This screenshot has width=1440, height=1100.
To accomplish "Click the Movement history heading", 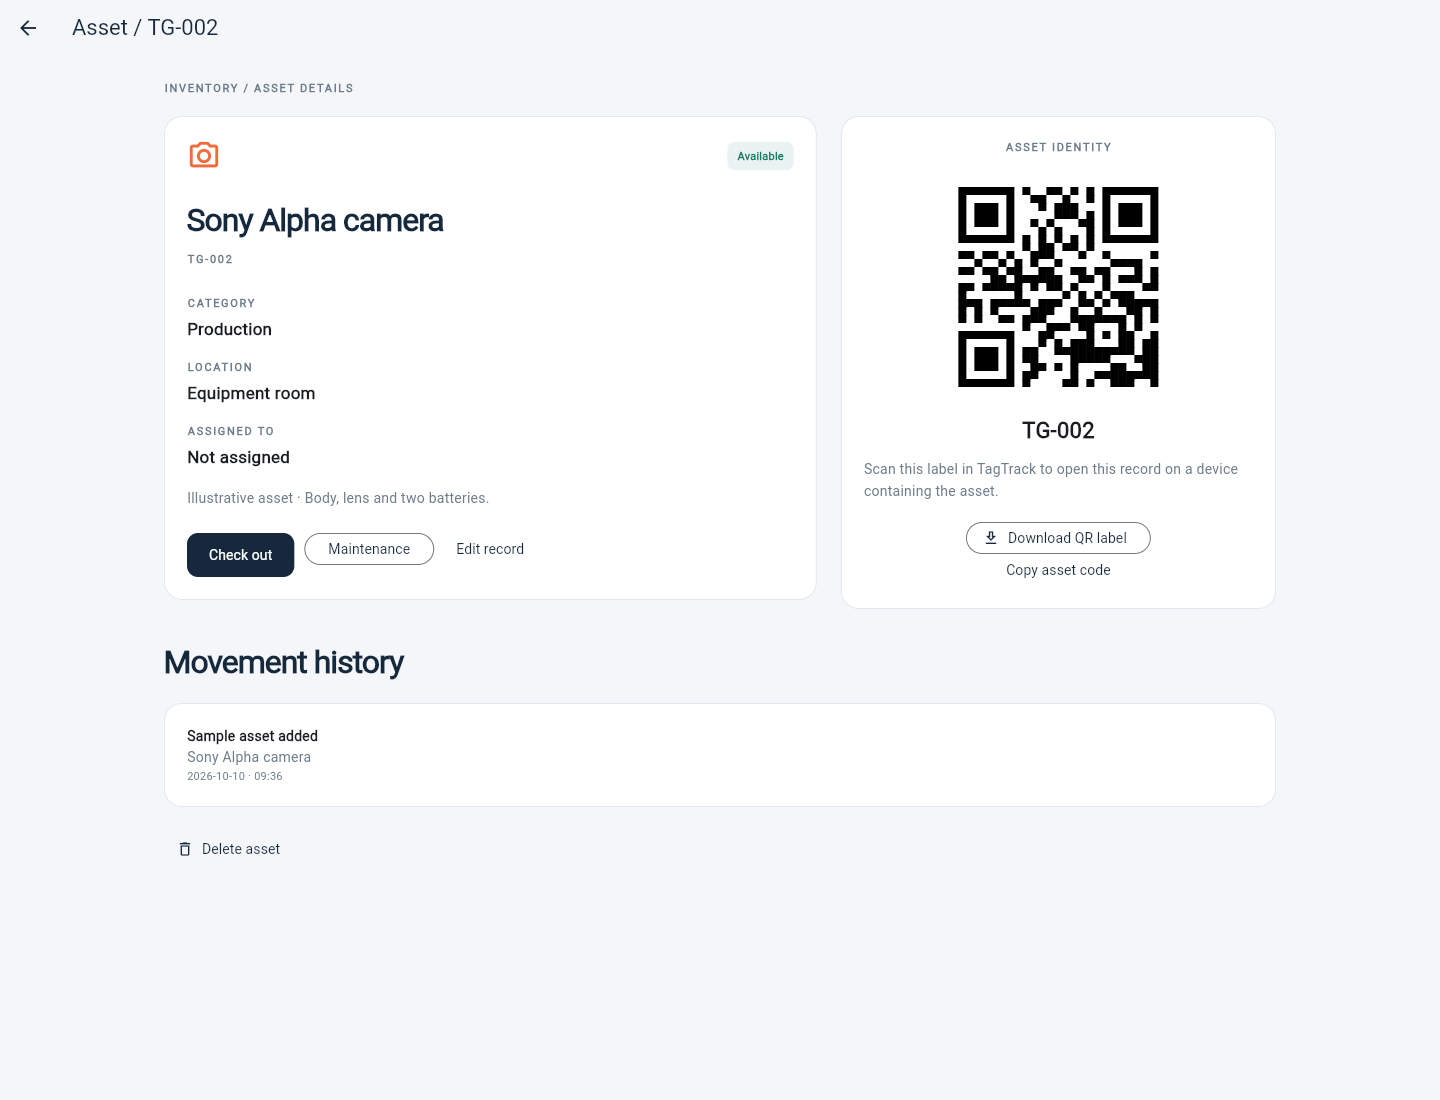I will (284, 662).
